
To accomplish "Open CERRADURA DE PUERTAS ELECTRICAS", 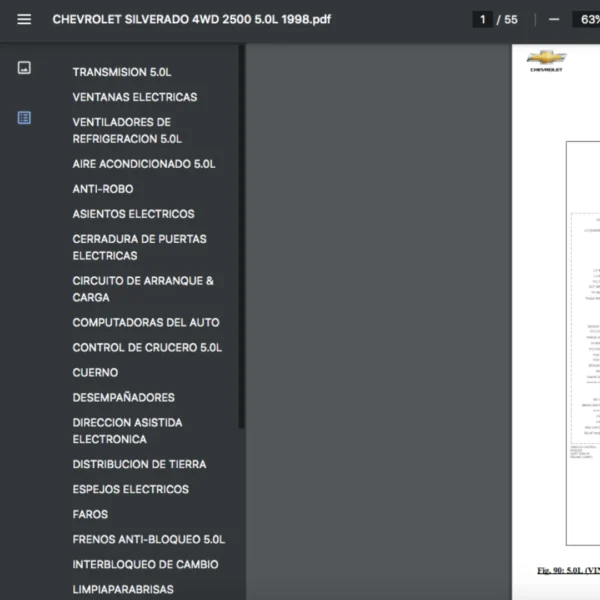I will coord(139,247).
